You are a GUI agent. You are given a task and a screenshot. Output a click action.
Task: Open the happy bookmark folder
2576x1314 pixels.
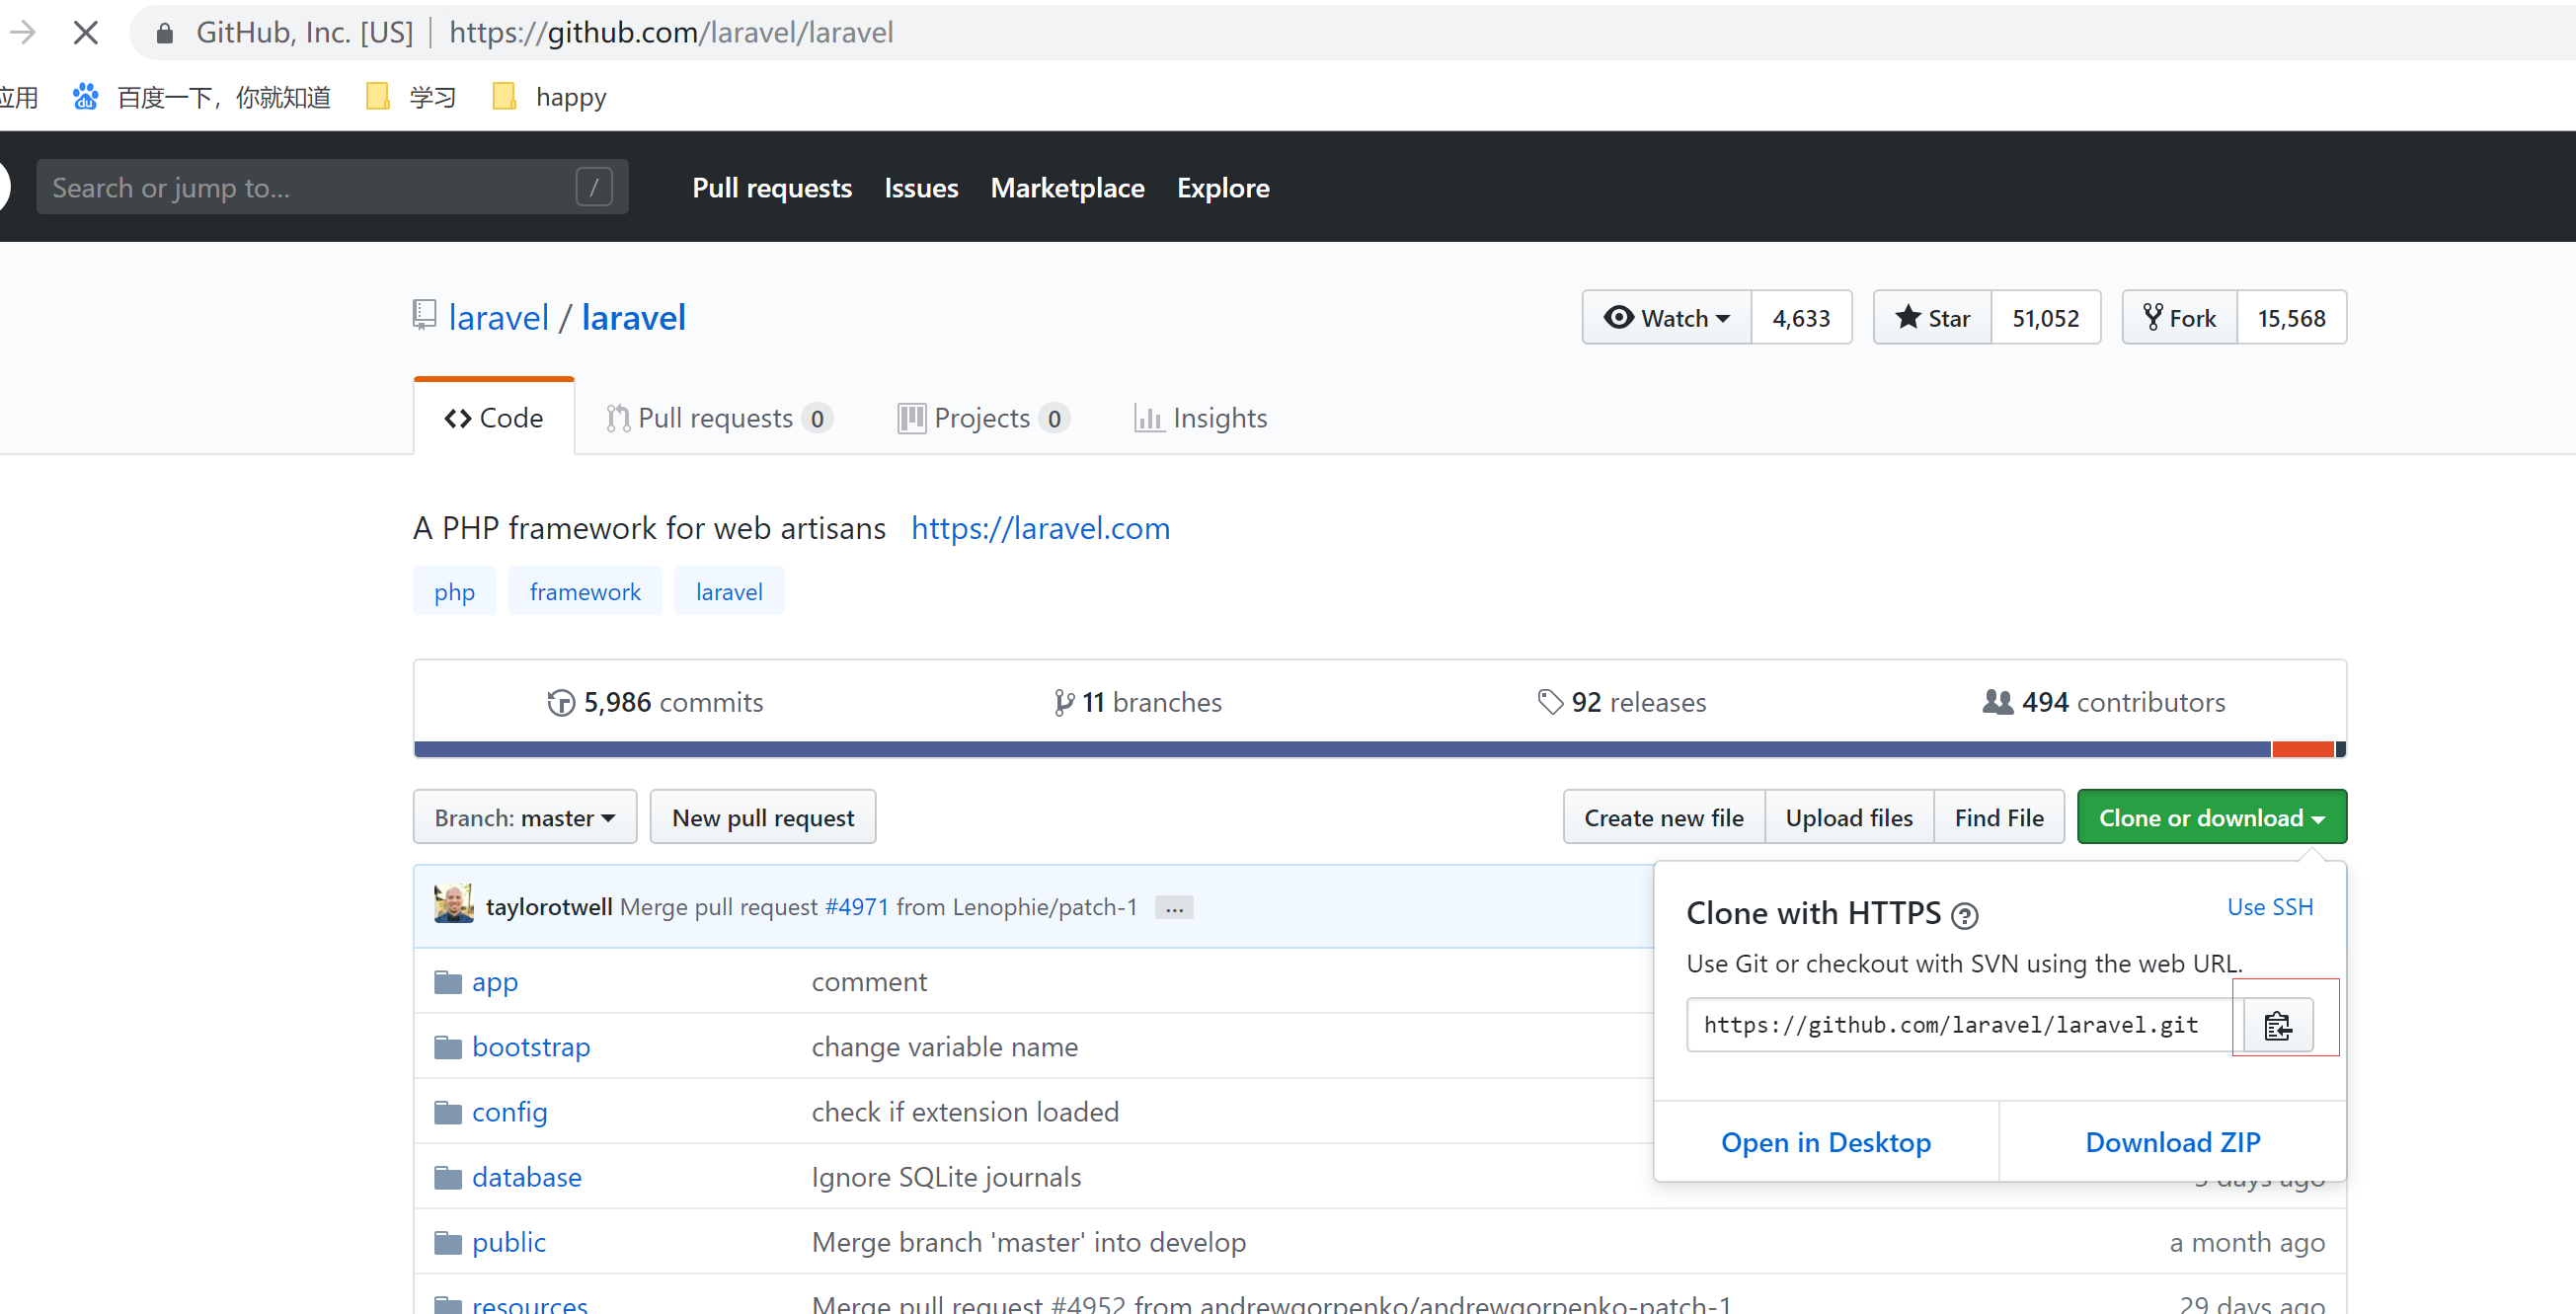click(x=549, y=97)
